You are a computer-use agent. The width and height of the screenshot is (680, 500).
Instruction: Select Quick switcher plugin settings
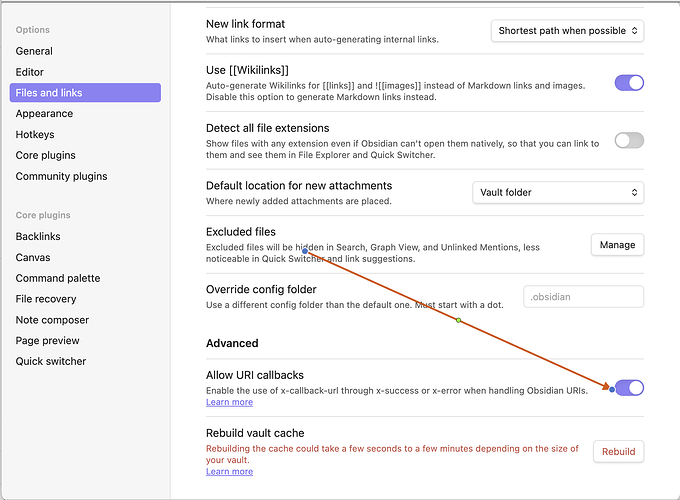click(x=51, y=361)
